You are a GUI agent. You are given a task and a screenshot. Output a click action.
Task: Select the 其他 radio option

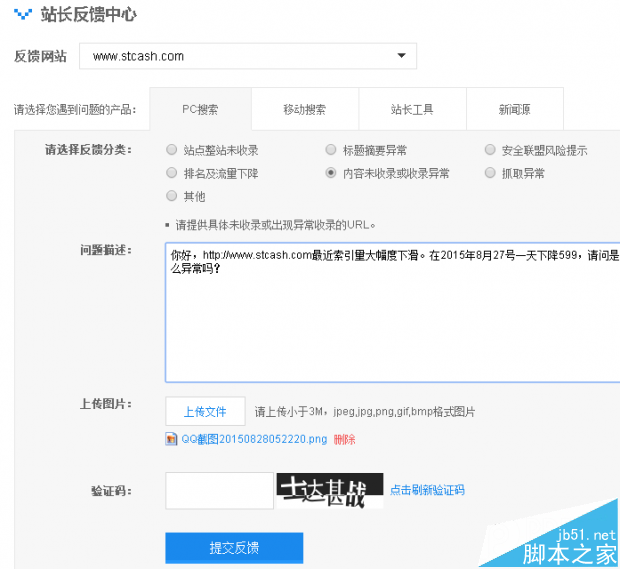(x=172, y=196)
